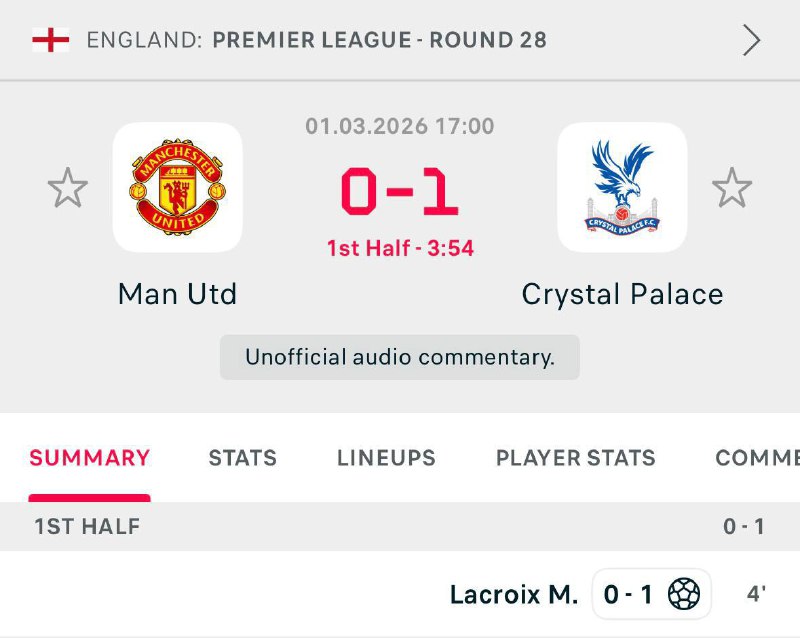
Task: Open the Lineups tab
Action: click(x=386, y=458)
